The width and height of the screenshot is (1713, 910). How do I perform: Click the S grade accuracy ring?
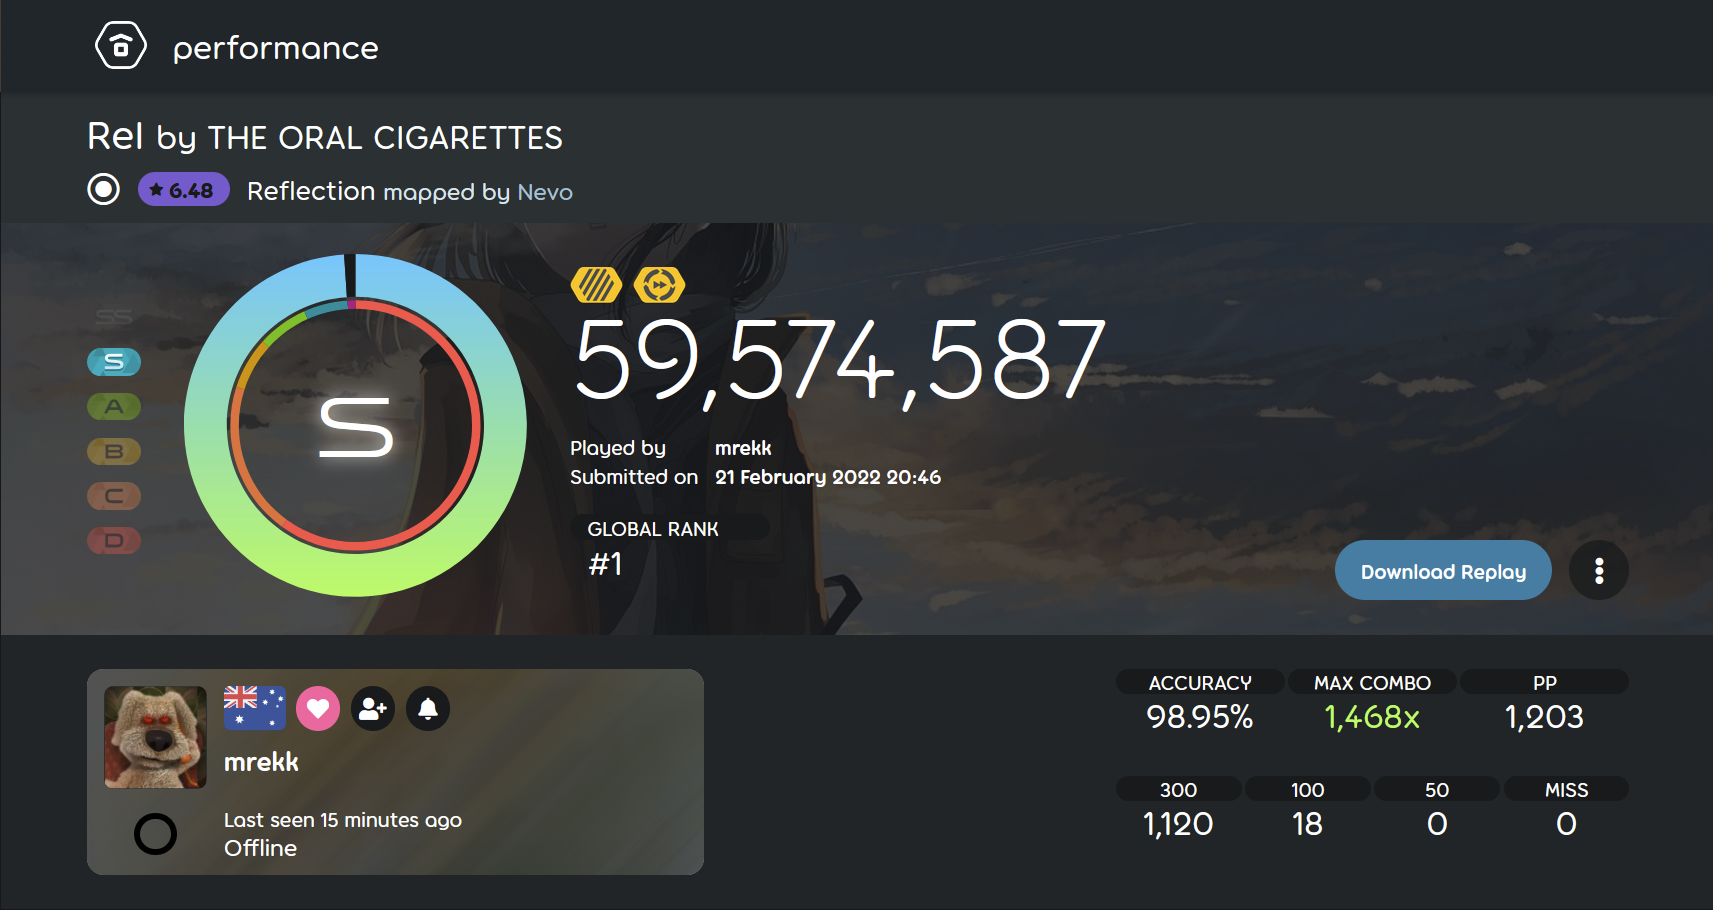tap(355, 425)
